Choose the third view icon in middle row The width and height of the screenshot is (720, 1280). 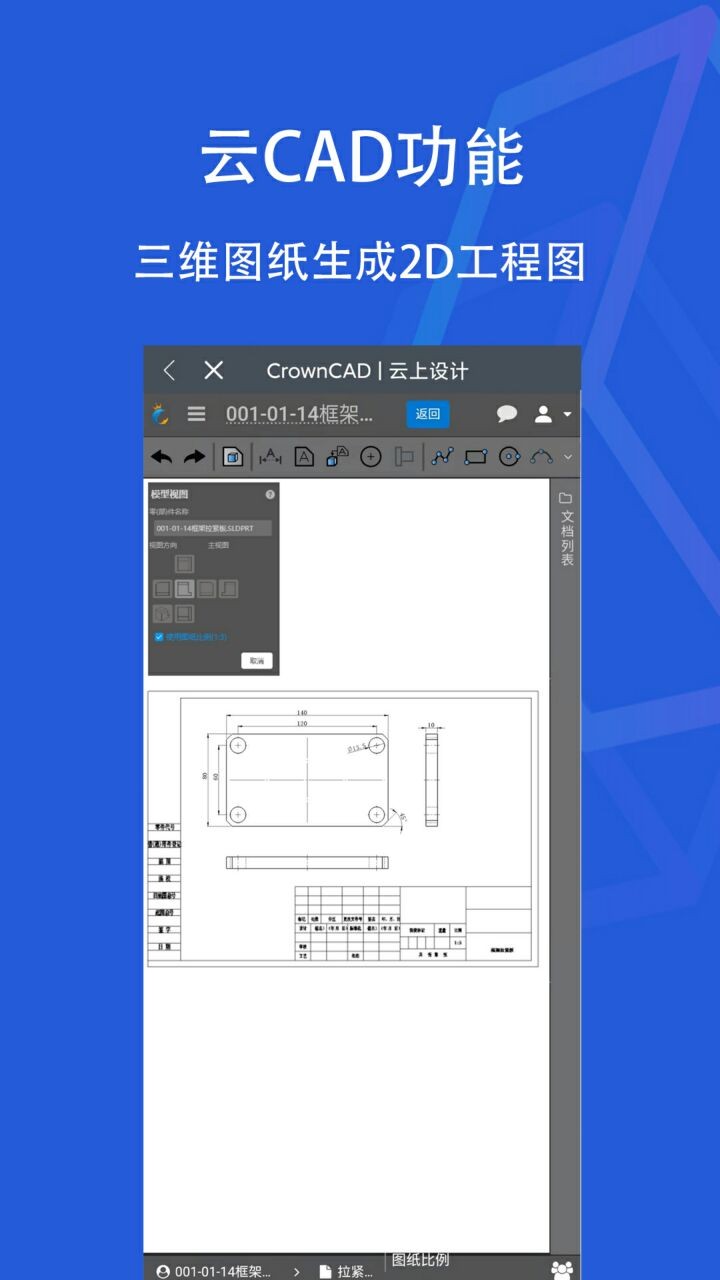pyautogui.click(x=207, y=589)
